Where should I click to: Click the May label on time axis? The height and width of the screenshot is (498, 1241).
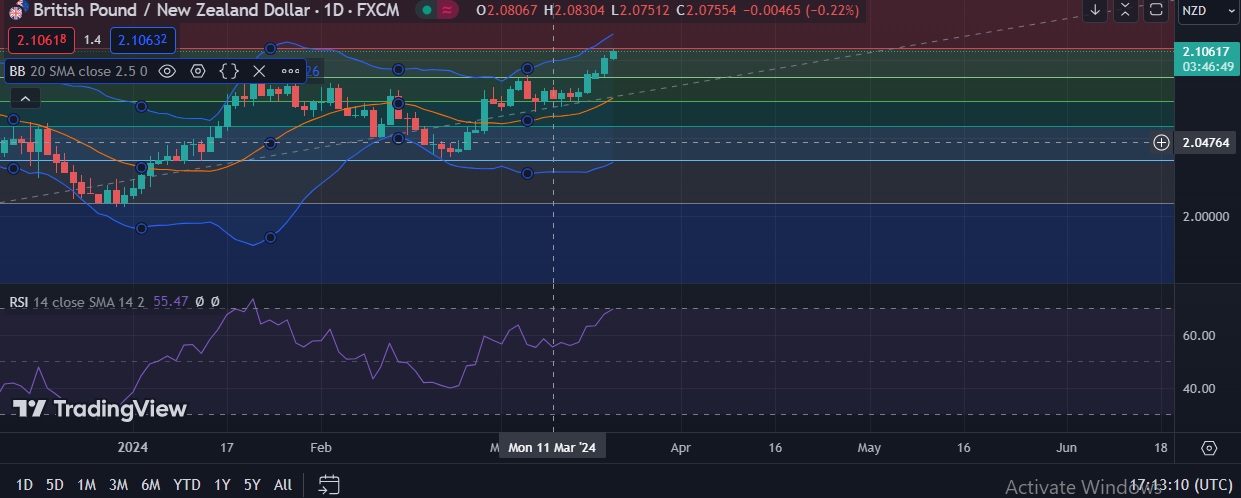tap(869, 448)
